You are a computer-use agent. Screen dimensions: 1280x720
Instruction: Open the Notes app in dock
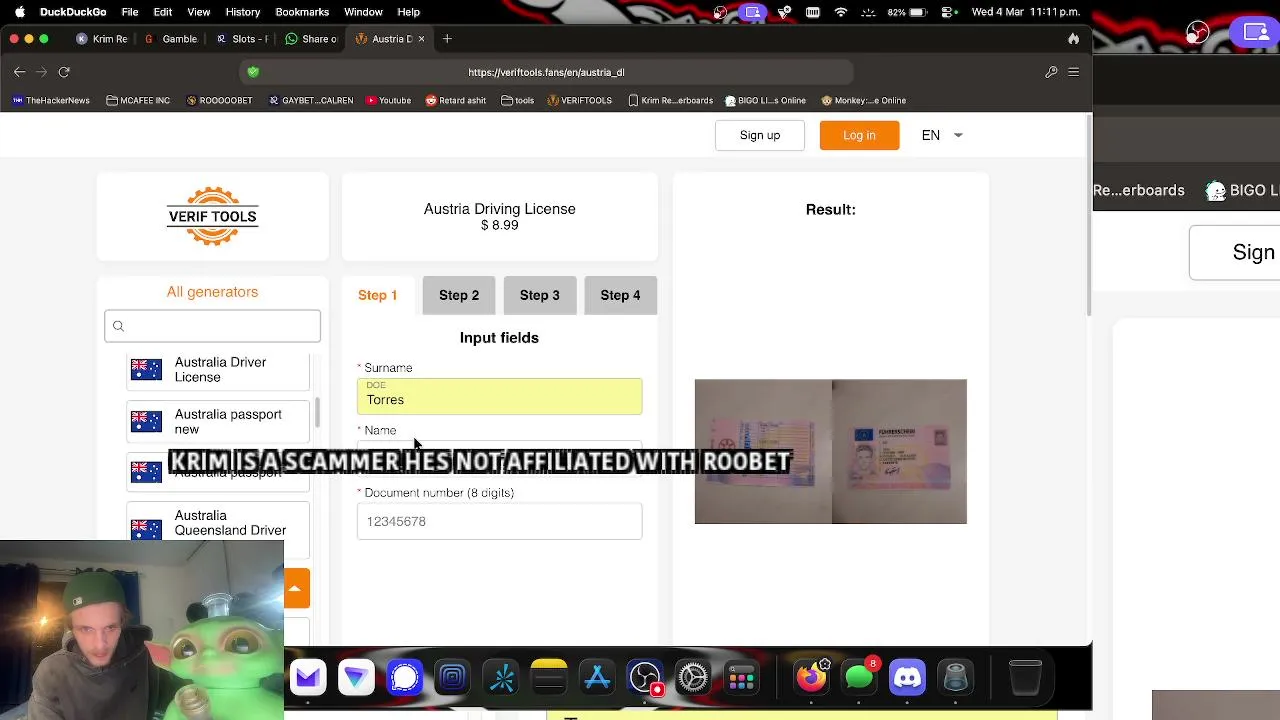pyautogui.click(x=549, y=678)
